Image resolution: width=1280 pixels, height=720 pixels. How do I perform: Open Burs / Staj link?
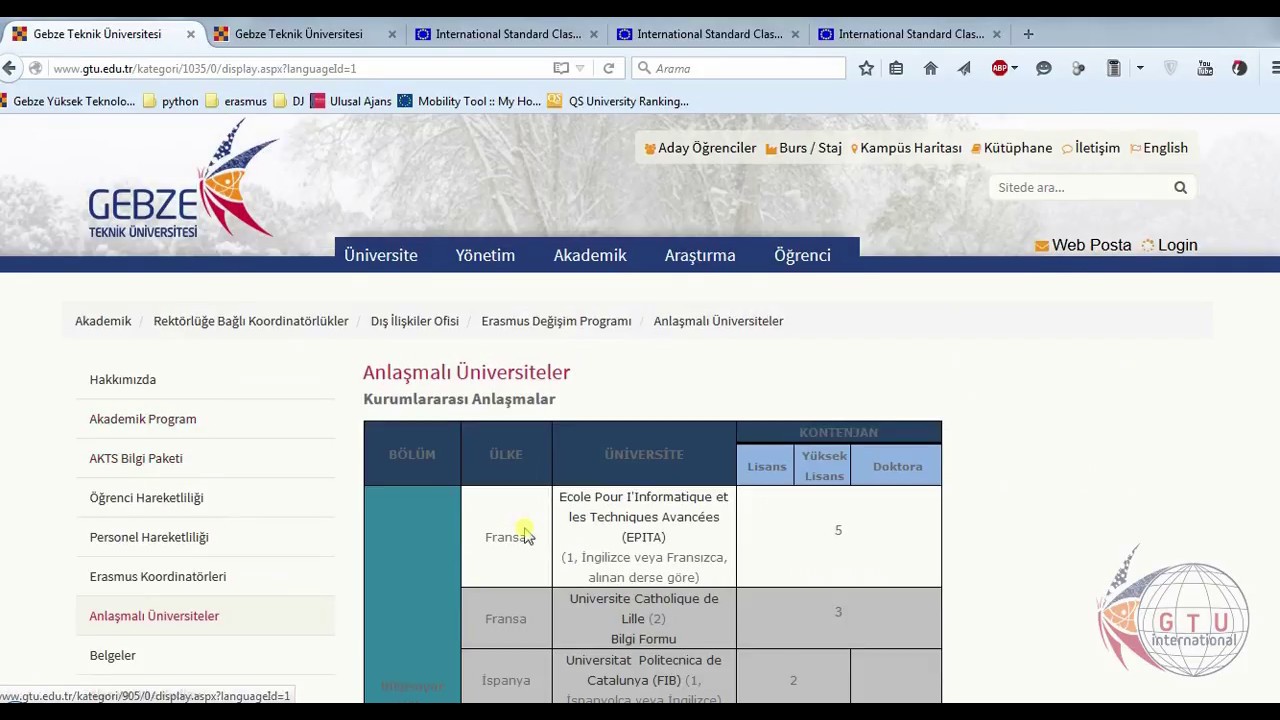(804, 148)
